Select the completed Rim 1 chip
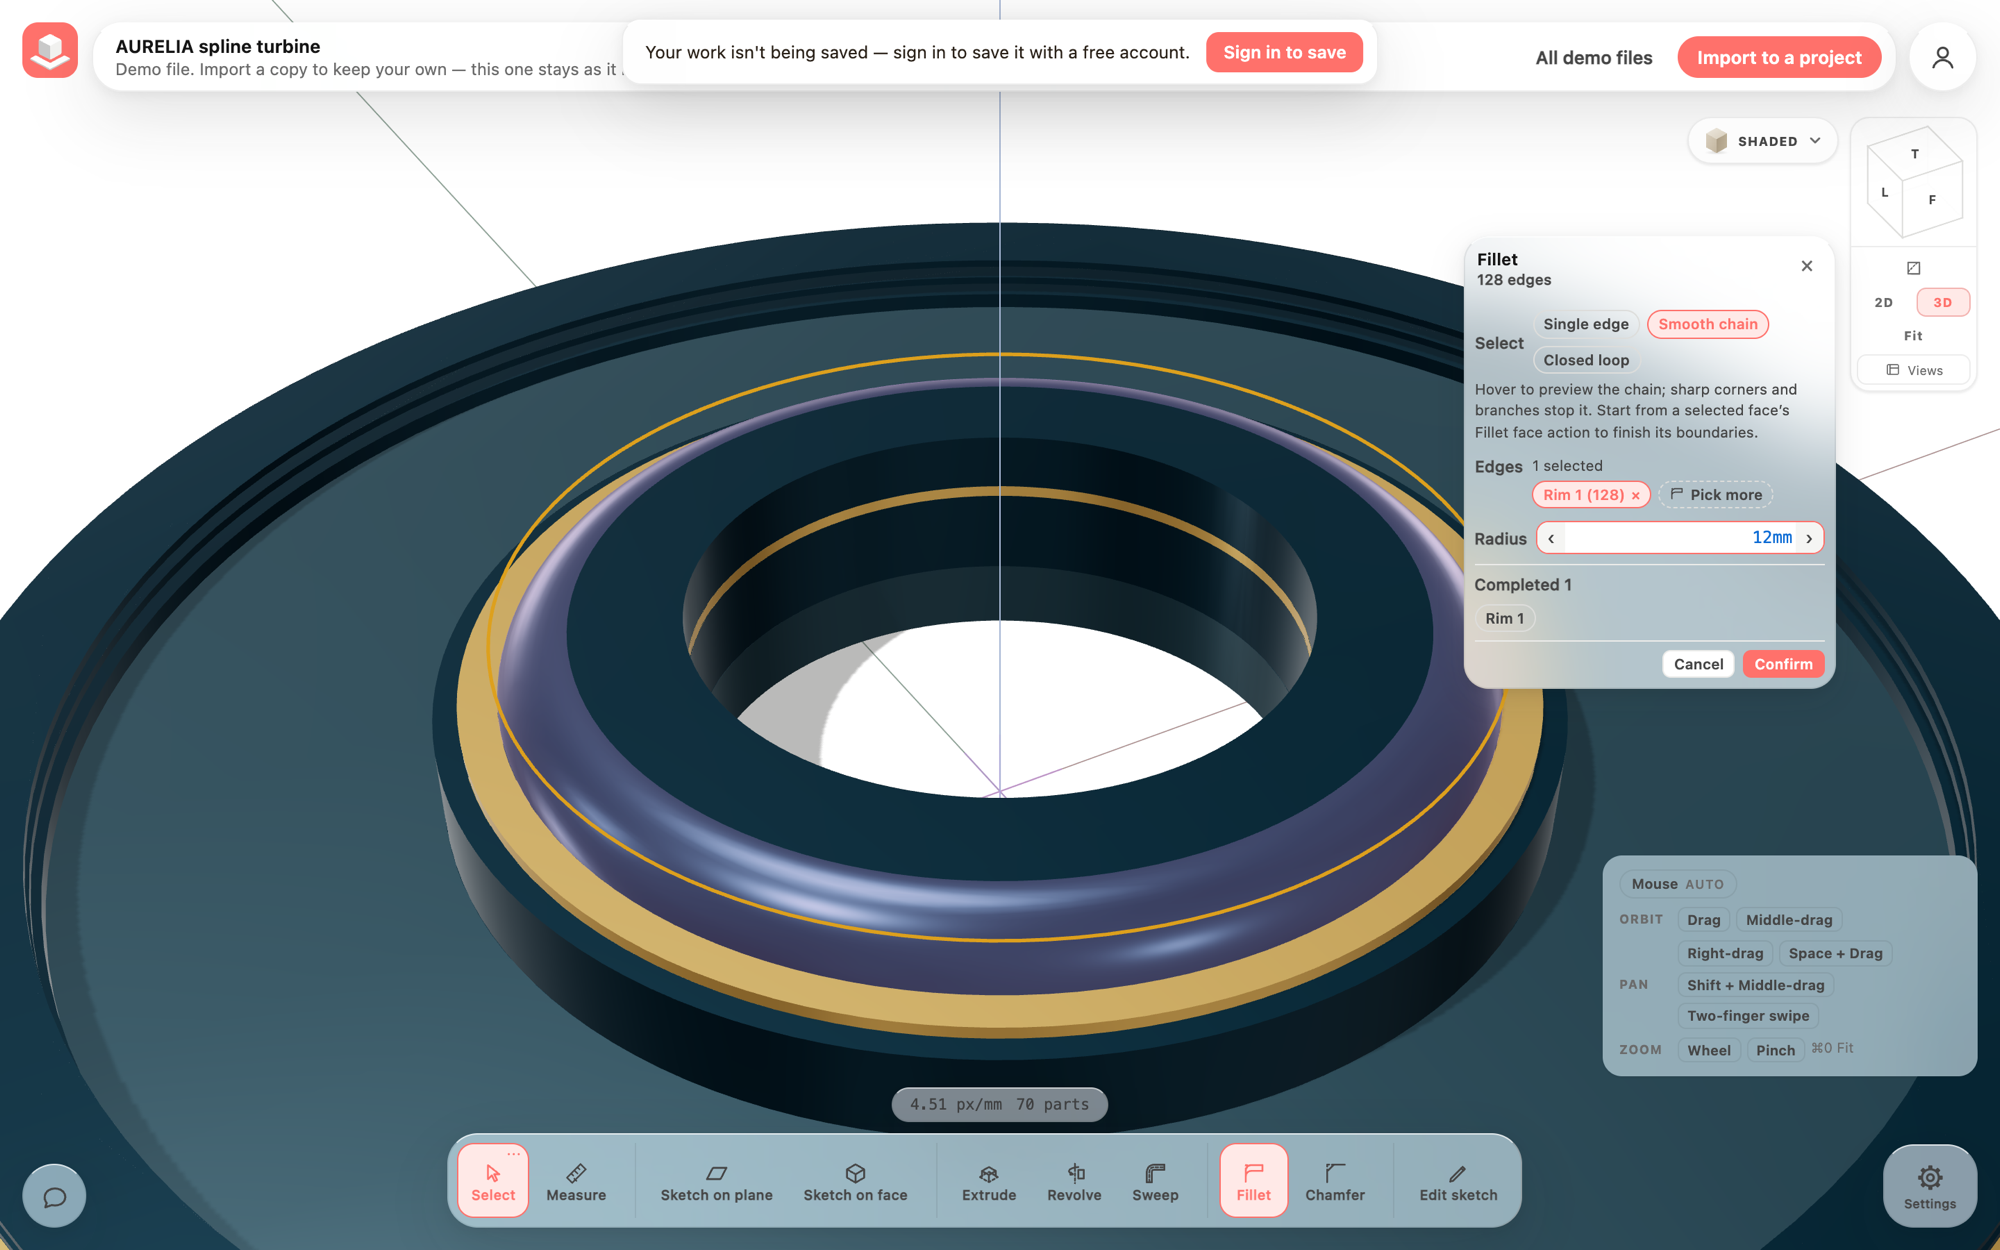 click(1504, 618)
